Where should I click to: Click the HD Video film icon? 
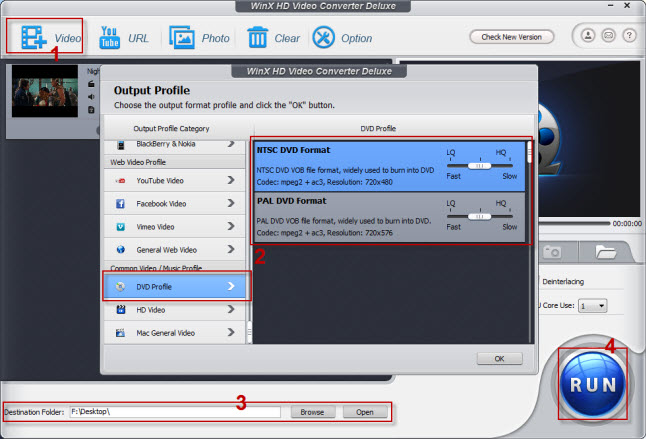120,309
